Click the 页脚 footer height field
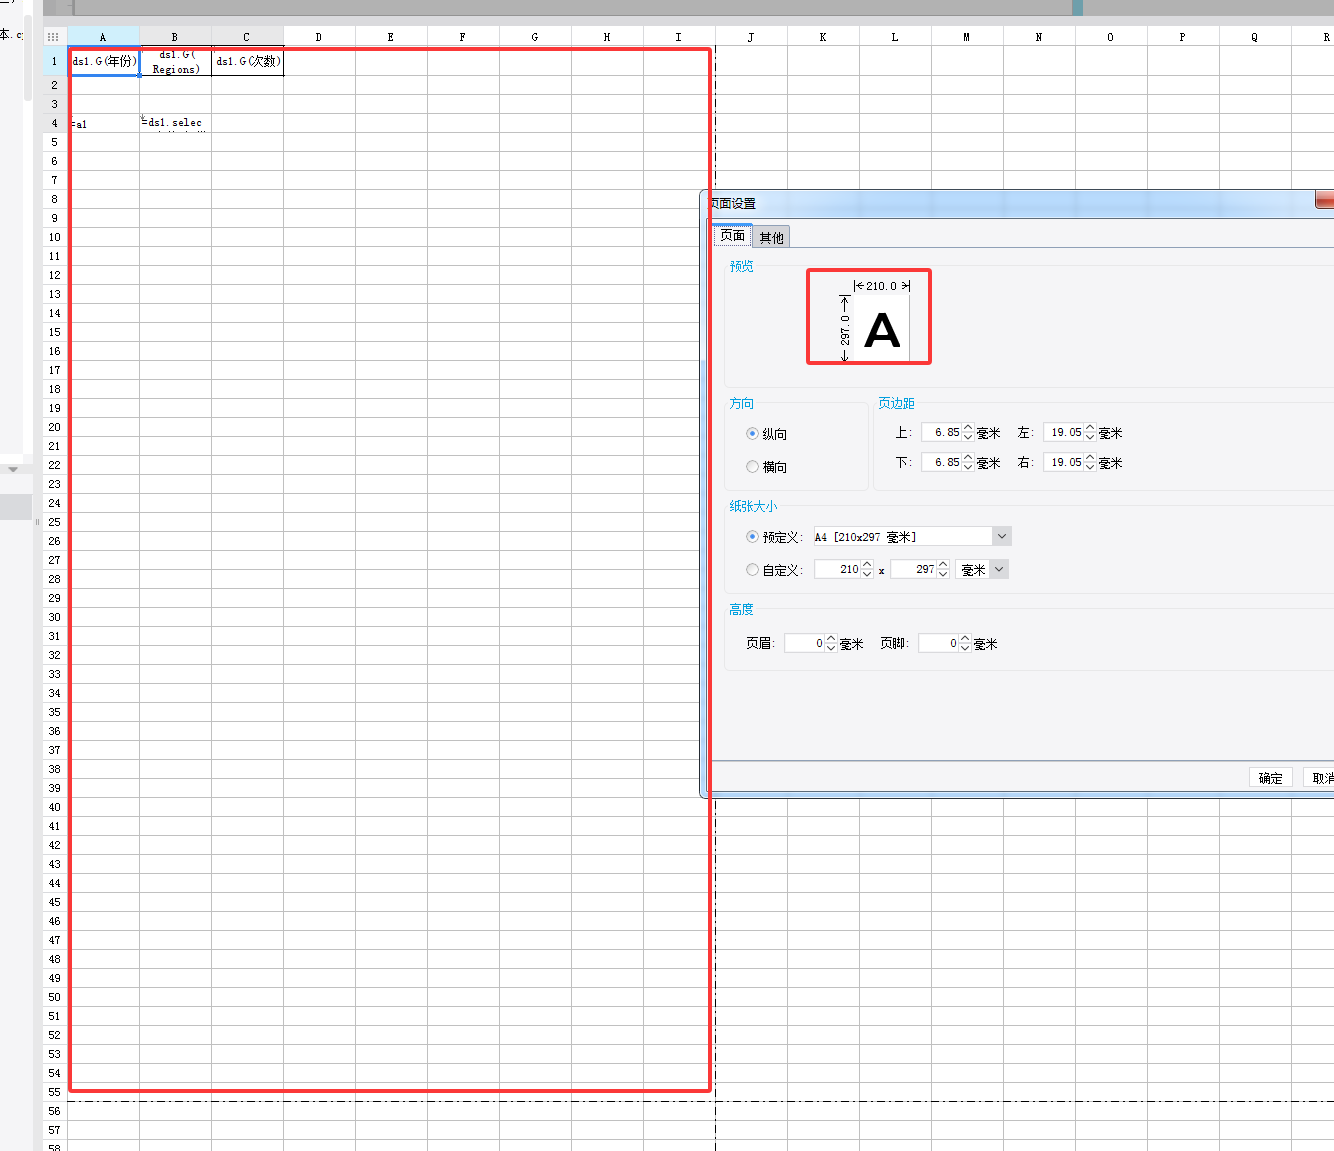 tap(938, 643)
